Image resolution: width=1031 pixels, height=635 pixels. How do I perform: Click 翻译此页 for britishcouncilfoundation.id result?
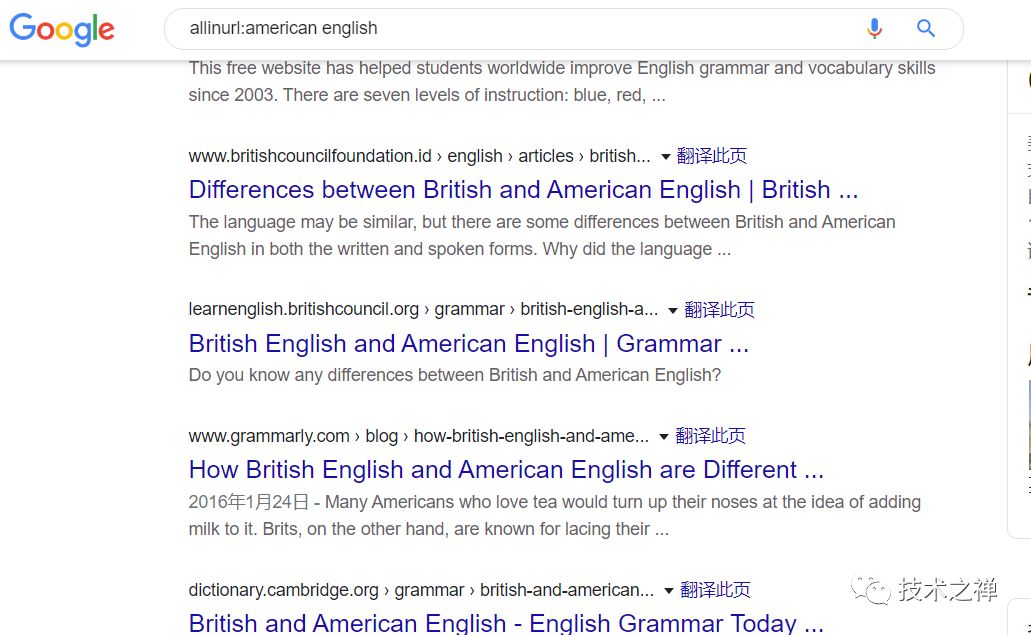(x=712, y=156)
